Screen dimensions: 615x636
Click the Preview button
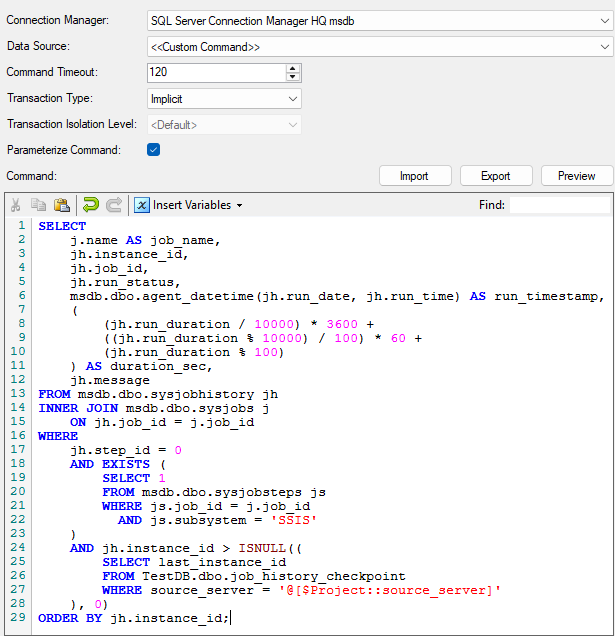pyautogui.click(x=577, y=176)
